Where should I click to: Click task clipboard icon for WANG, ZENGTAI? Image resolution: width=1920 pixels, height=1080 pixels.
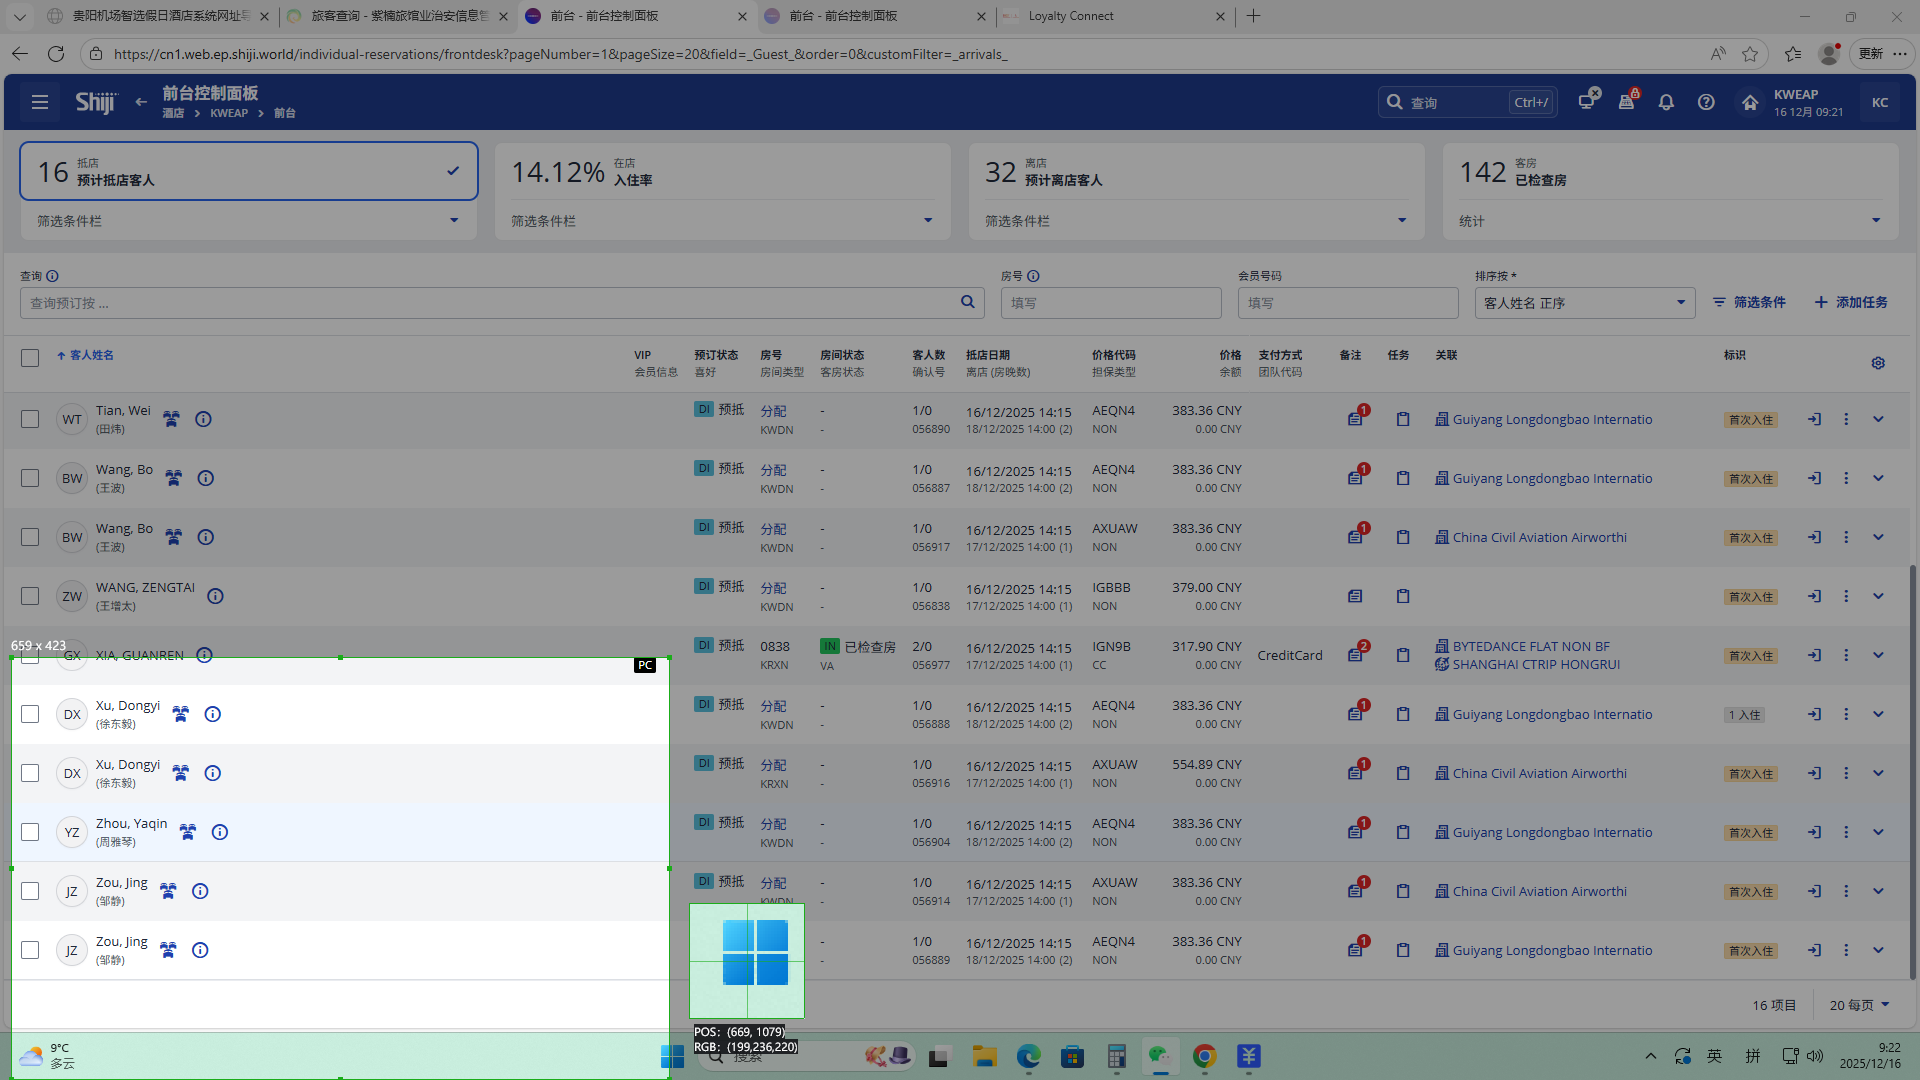click(x=1403, y=596)
